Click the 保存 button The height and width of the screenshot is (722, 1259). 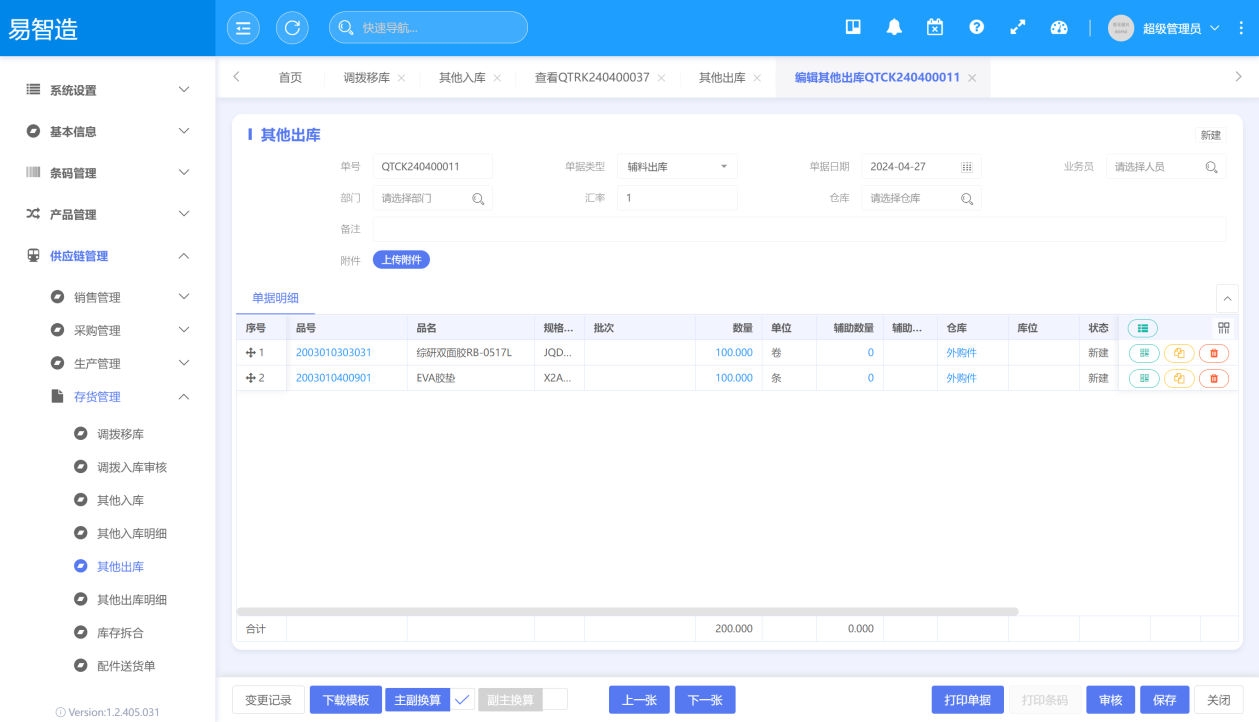[x=1164, y=700]
